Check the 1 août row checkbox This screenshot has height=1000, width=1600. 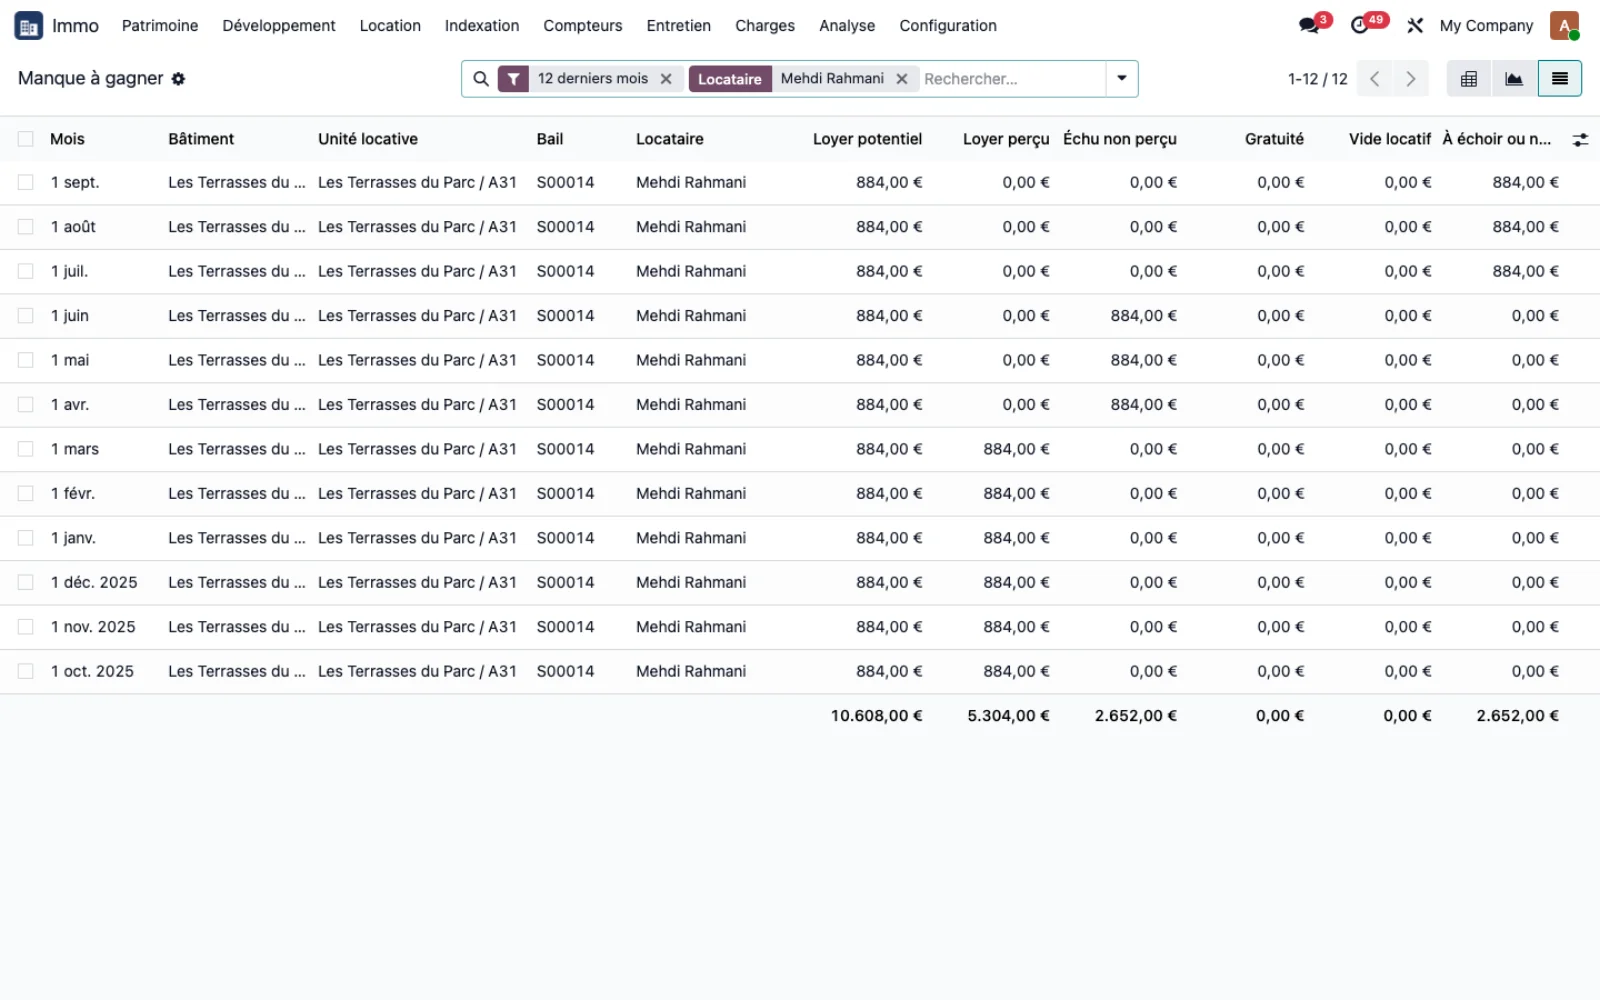tap(26, 227)
